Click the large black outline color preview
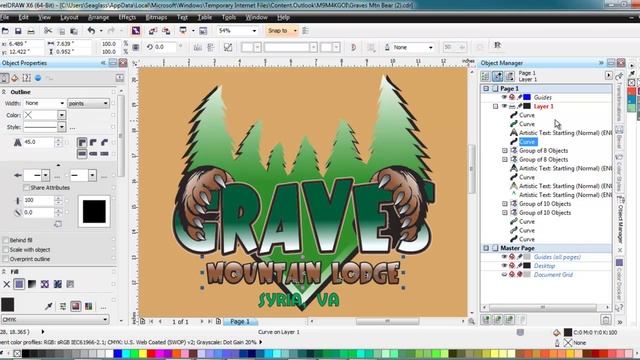This screenshot has width=640, height=360. tap(94, 212)
